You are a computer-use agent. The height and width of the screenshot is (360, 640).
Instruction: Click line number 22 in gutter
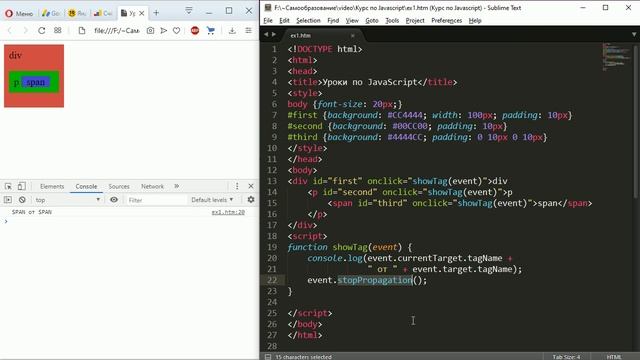[x=272, y=280]
